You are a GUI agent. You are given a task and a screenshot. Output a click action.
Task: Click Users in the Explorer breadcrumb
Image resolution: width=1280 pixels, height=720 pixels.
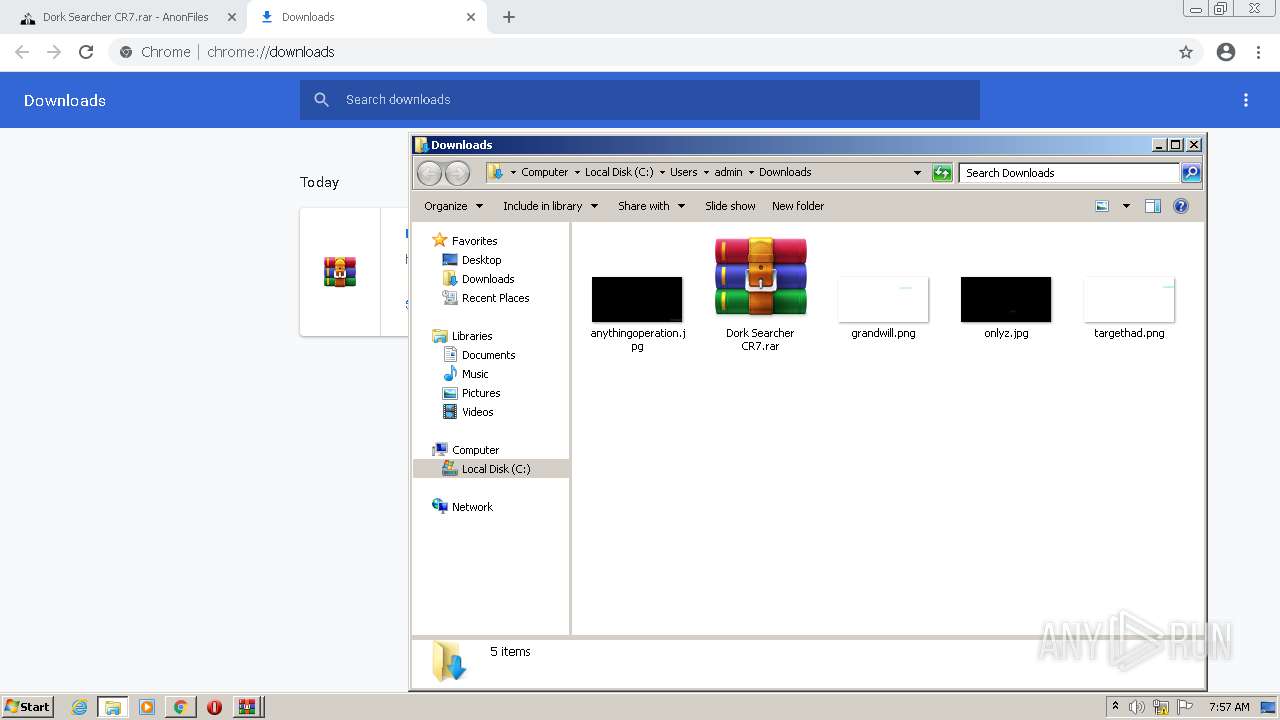pos(683,172)
